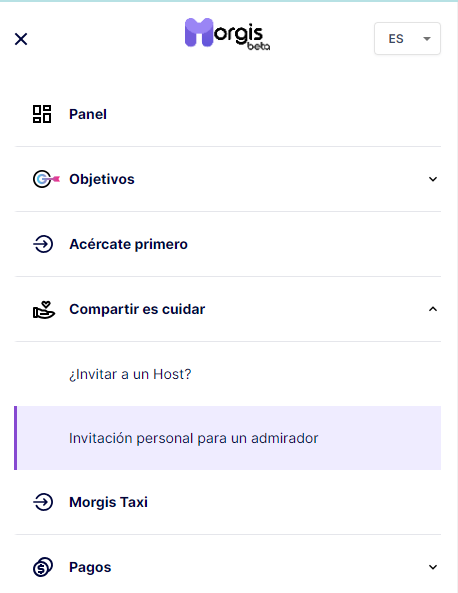Select the Acércate primero menu entry
This screenshot has height=593, width=458.
point(228,244)
